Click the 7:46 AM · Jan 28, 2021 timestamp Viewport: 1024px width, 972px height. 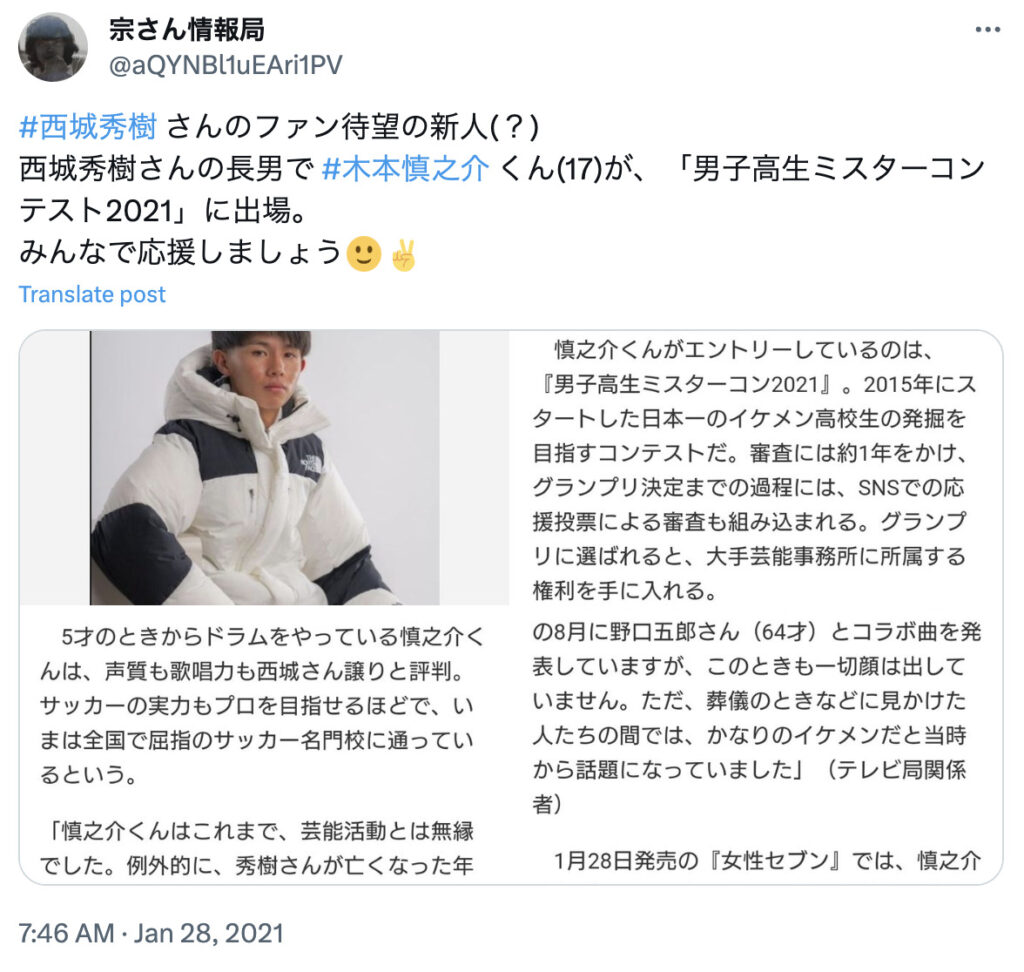[151, 933]
